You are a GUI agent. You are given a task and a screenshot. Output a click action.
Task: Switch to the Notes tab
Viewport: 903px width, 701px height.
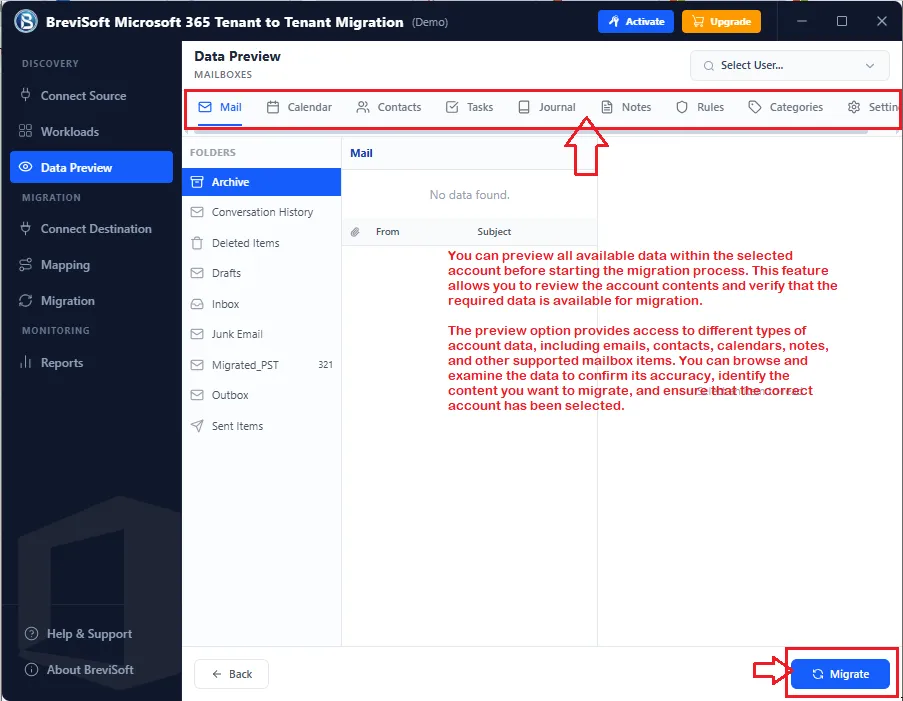pyautogui.click(x=626, y=107)
